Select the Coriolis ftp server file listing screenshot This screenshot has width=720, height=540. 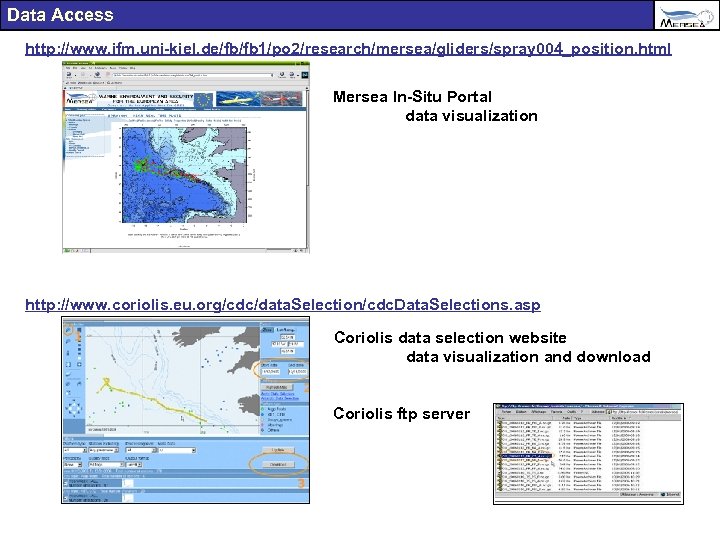click(x=588, y=454)
